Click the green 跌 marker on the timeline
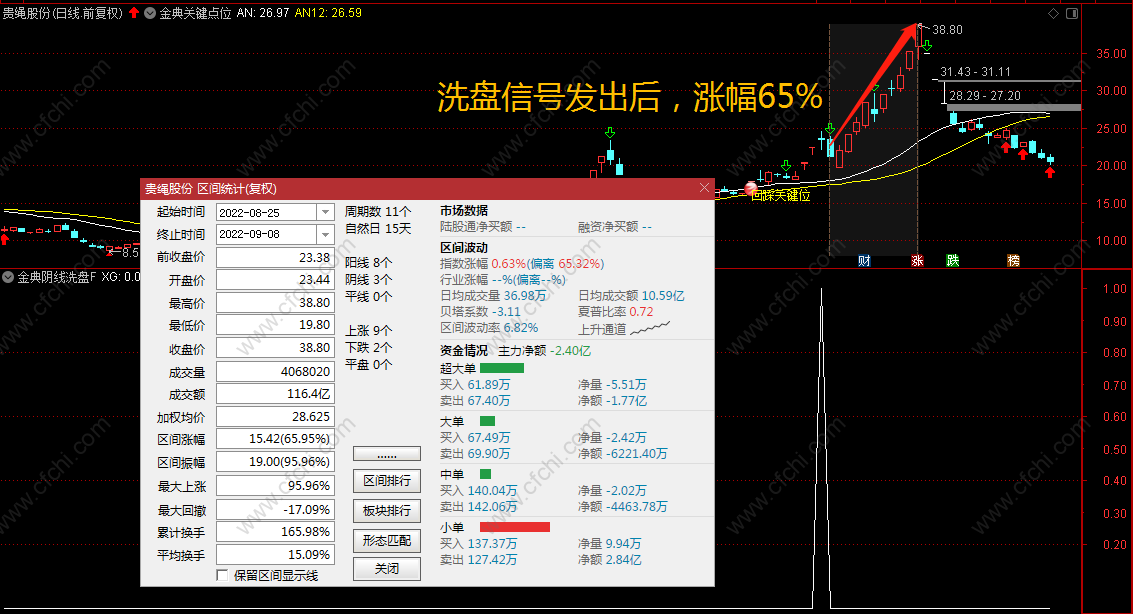Screen dimensions: 1133x614 [x=953, y=261]
